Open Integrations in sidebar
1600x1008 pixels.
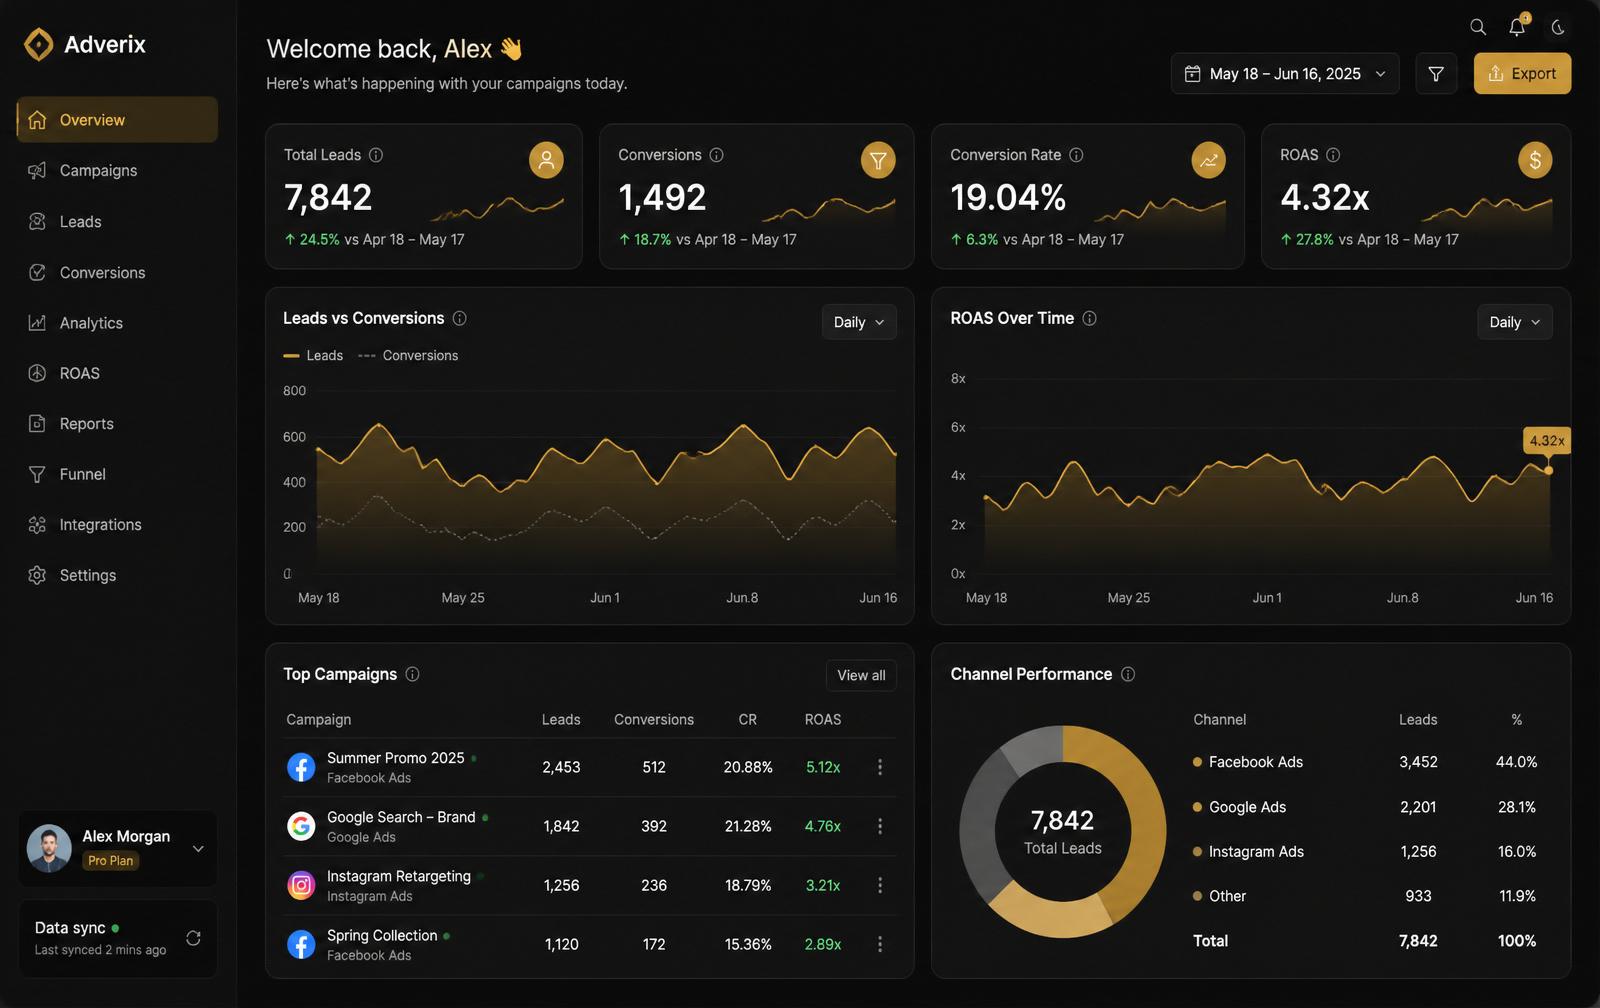(x=117, y=525)
